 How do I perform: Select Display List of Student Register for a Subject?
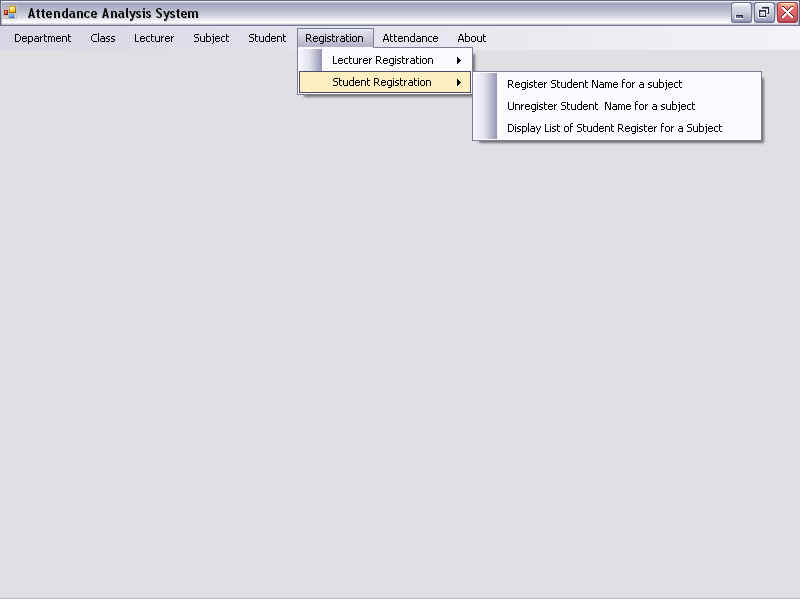point(614,128)
